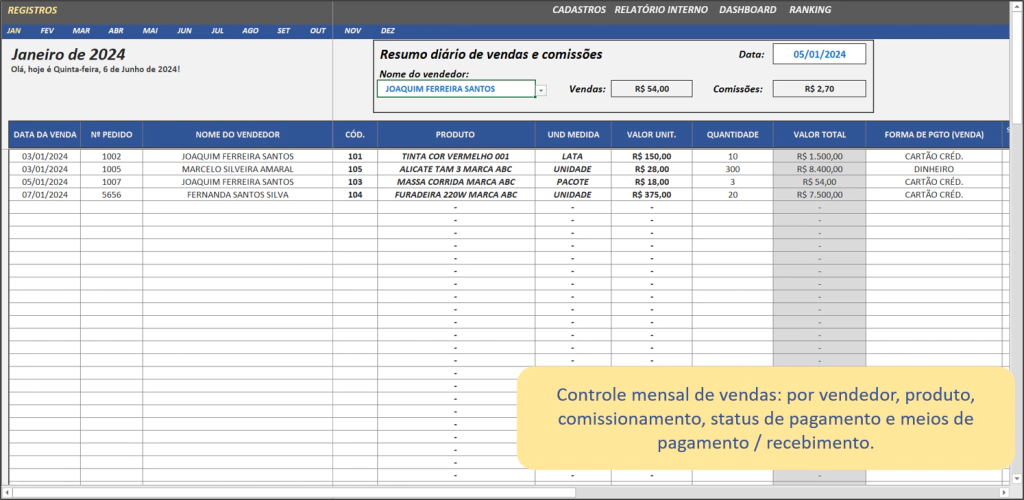Viewport: 1024px width, 500px height.
Task: Go to CADASTROS sheet
Action: click(579, 10)
